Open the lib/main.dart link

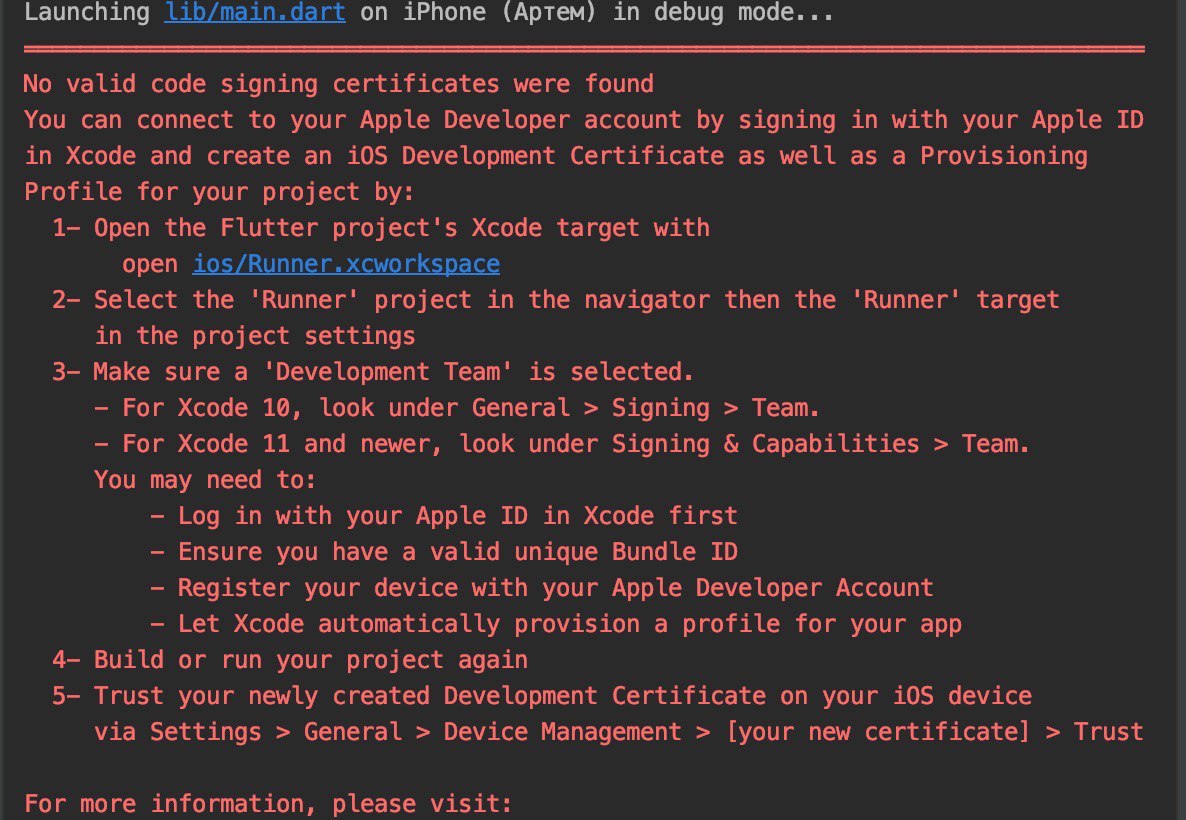pos(255,12)
